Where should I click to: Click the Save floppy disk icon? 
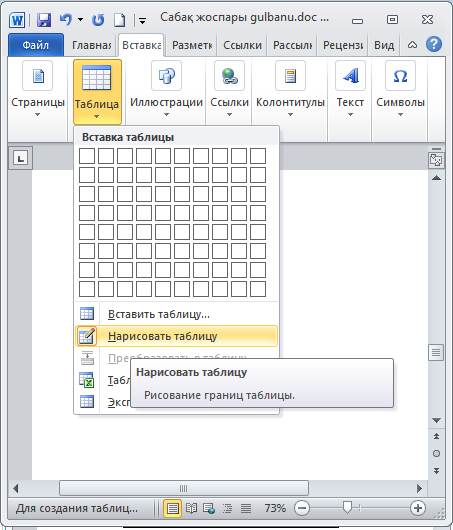click(44, 20)
